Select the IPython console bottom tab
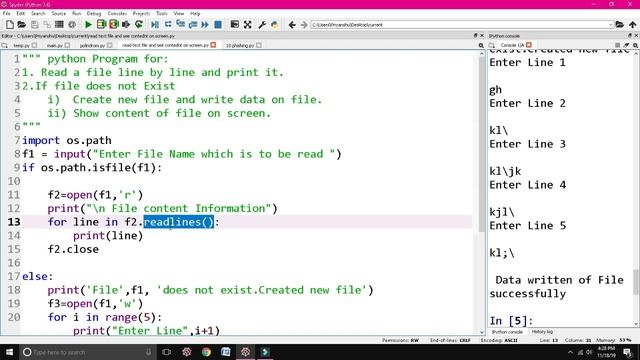 click(507, 332)
